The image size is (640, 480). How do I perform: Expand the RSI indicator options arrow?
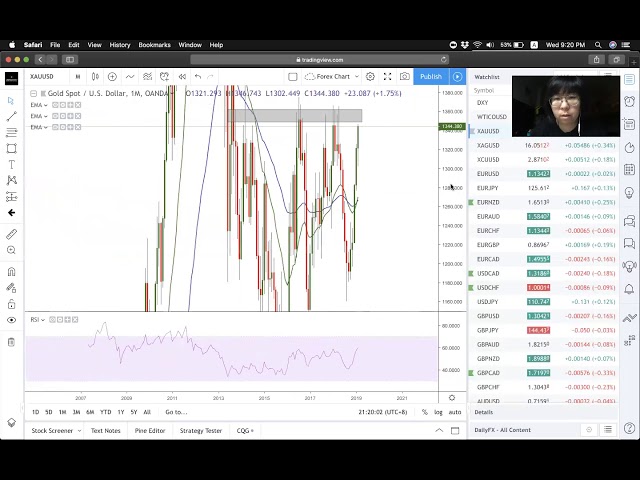tap(48, 320)
